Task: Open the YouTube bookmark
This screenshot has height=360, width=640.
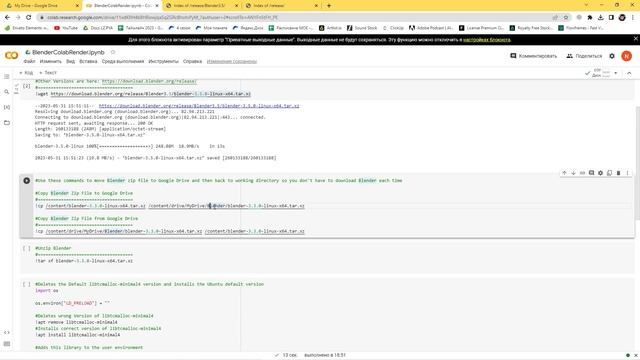Action: click(66, 28)
